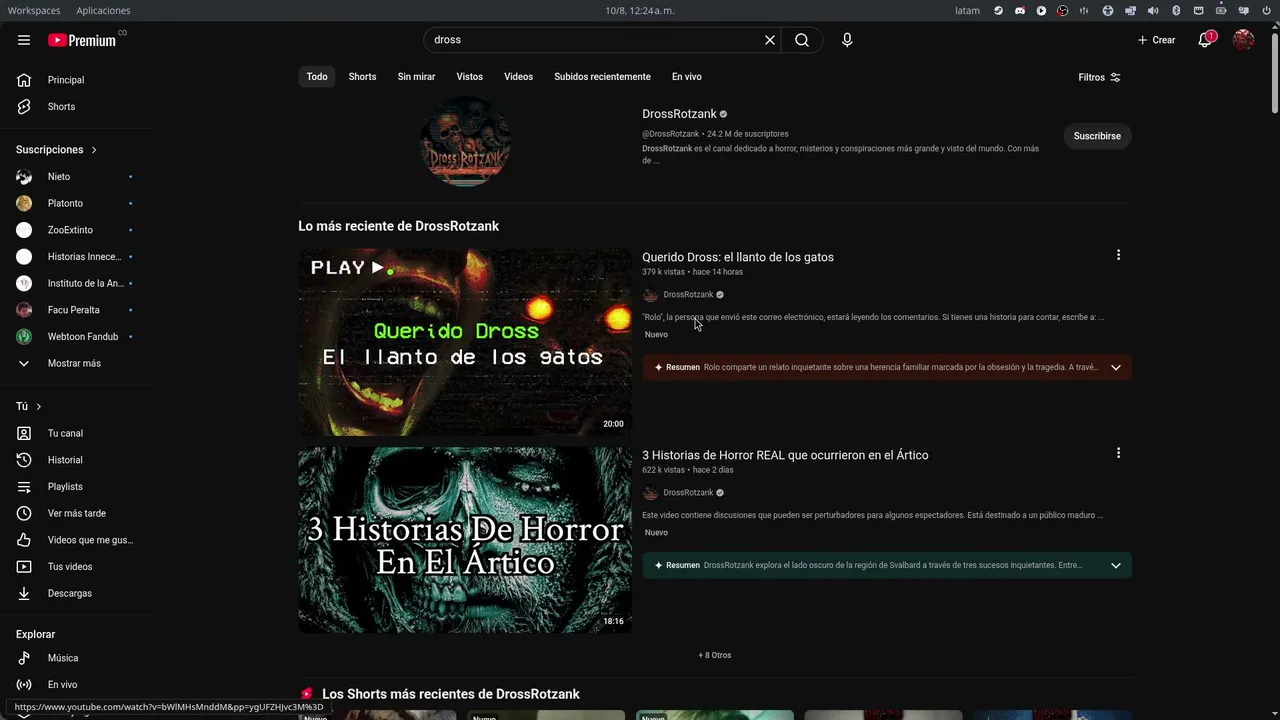Filter results by Sin mirar

[x=416, y=77]
